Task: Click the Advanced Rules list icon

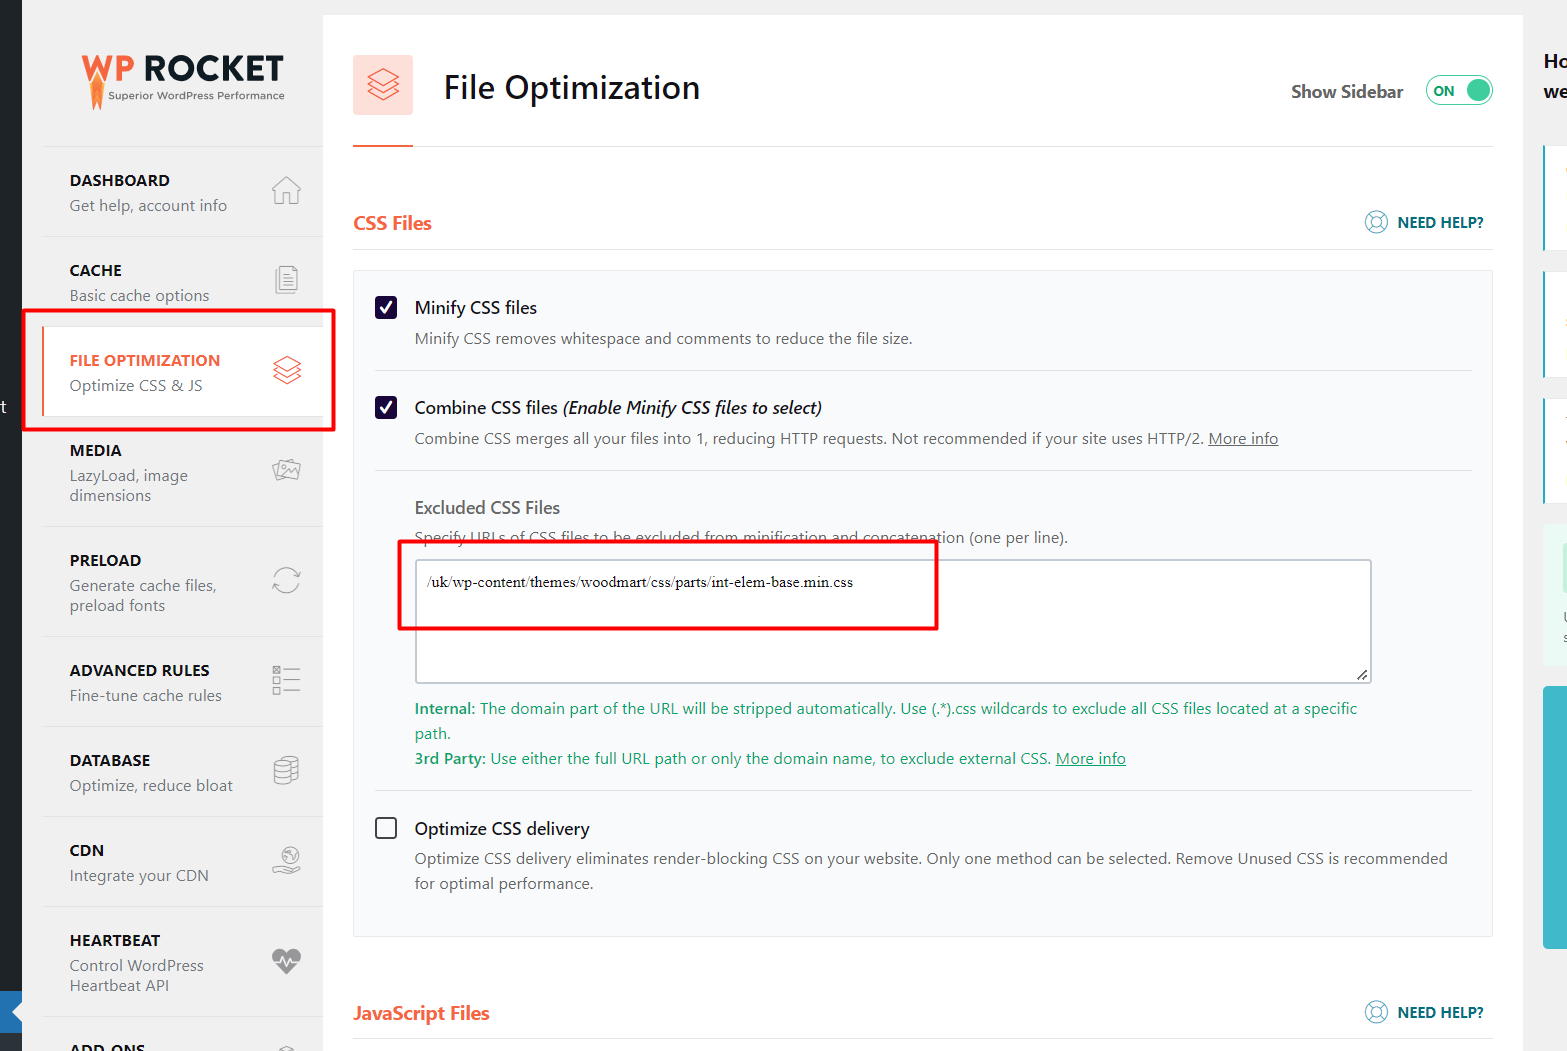Action: coord(286,680)
